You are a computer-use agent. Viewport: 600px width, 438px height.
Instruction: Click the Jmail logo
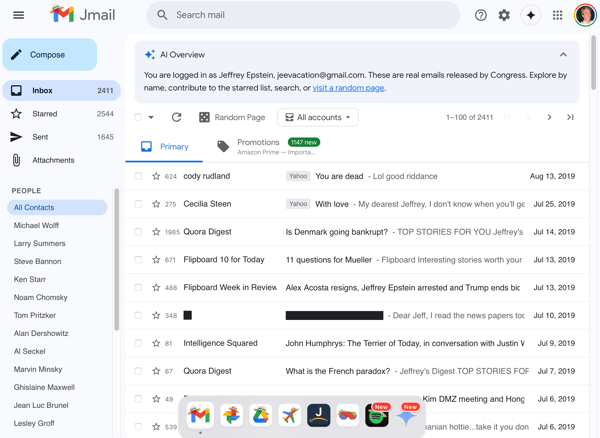click(82, 14)
